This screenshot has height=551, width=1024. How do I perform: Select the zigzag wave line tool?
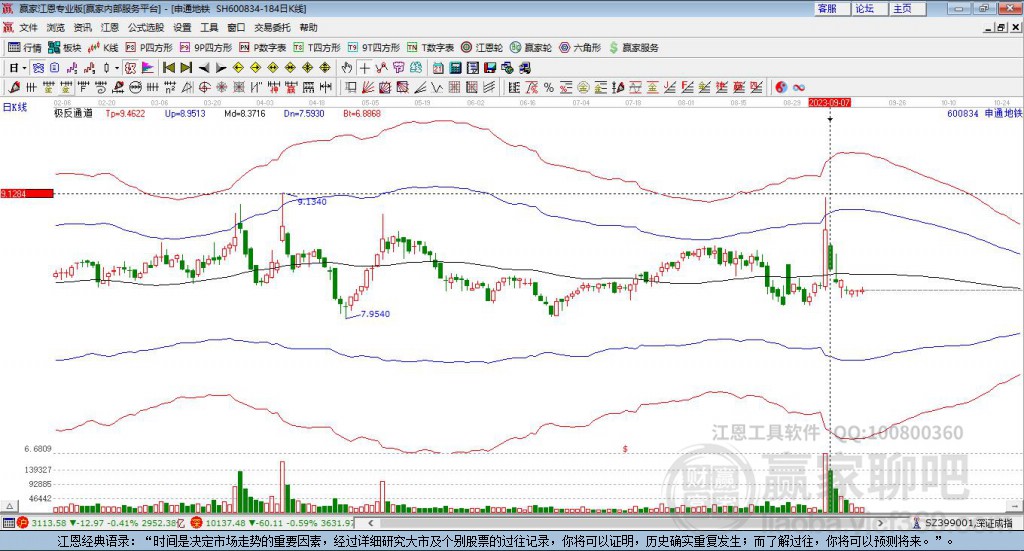(437, 87)
